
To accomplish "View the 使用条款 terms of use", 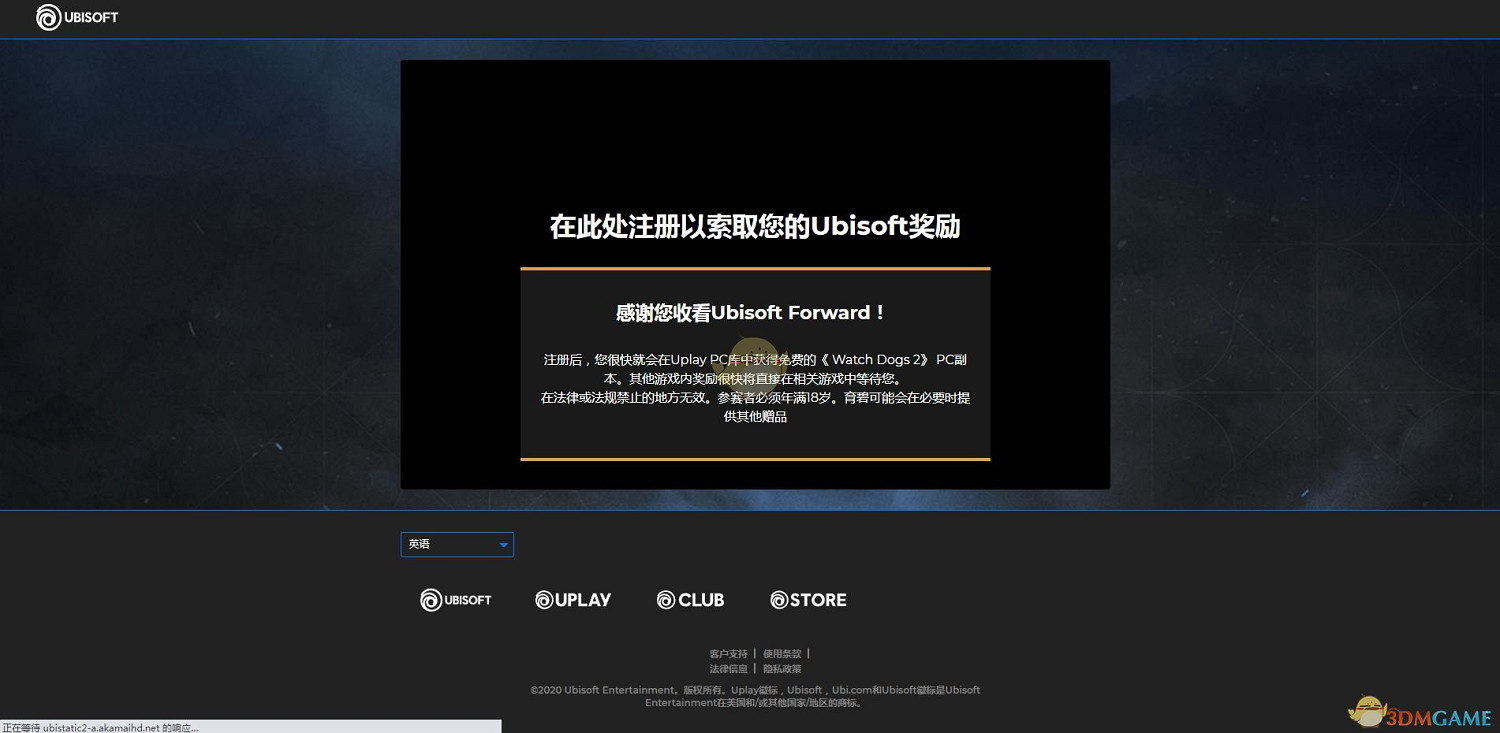I will click(781, 653).
